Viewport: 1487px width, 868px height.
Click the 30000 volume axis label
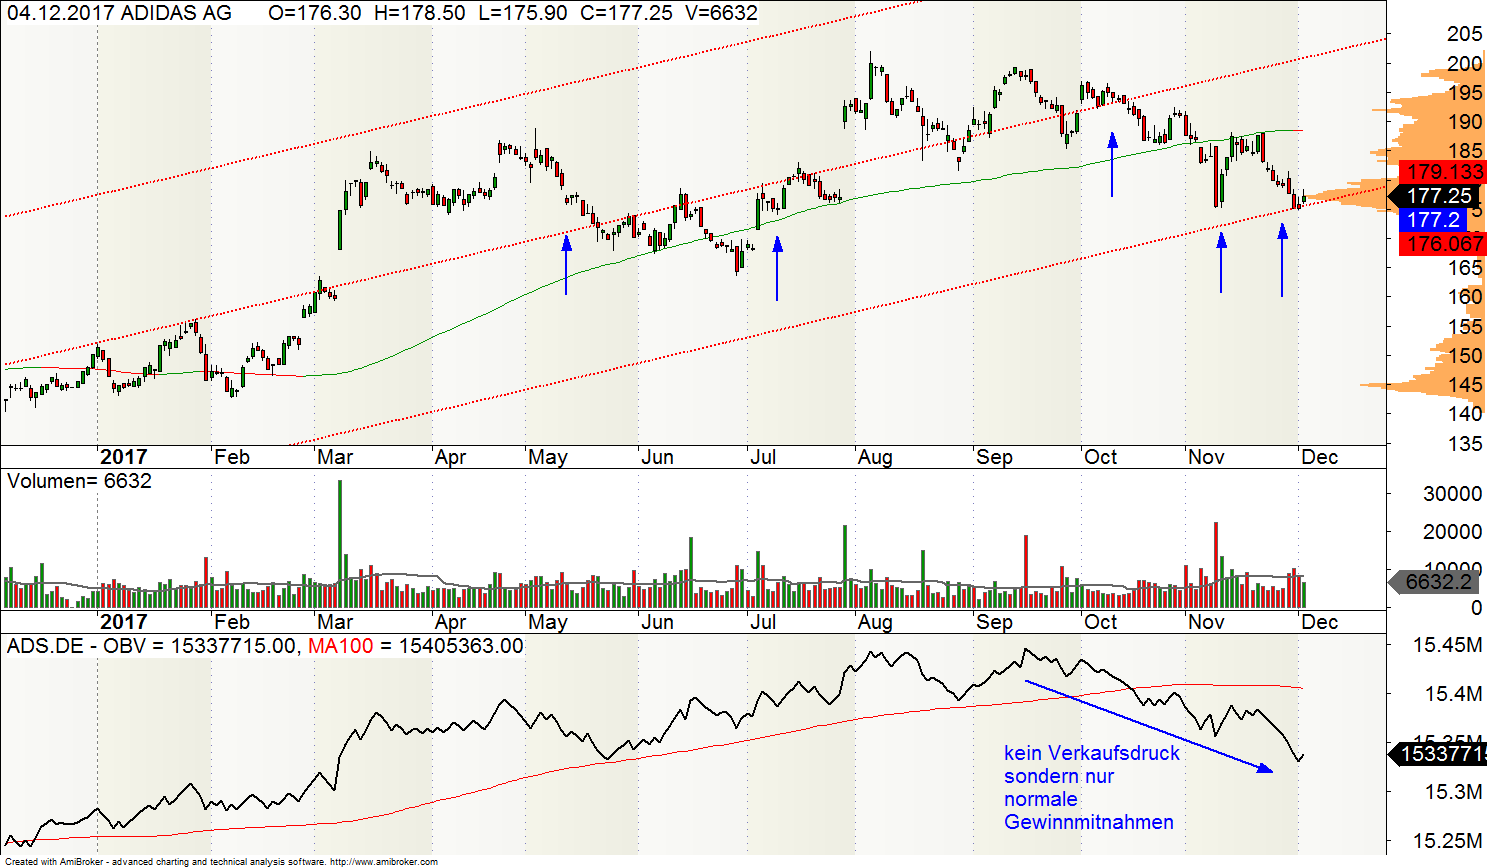click(1453, 494)
